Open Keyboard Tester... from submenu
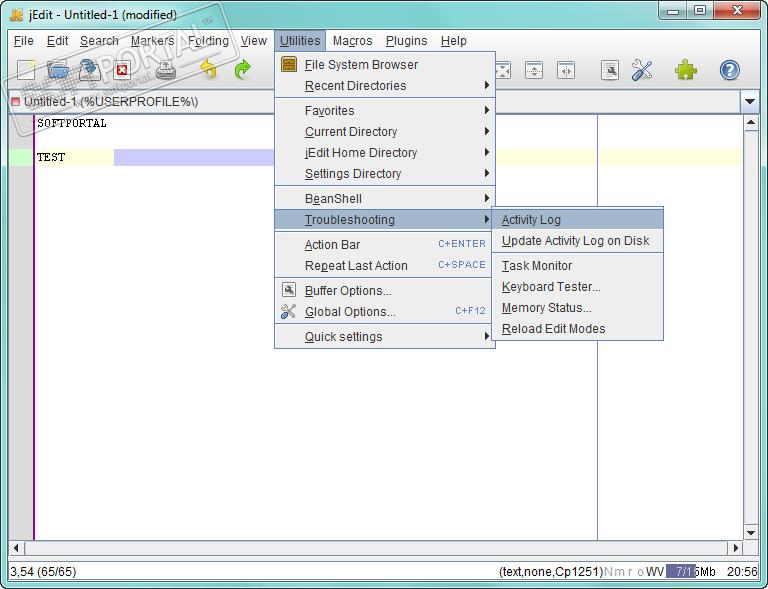Viewport: 768px width, 589px height. pos(577,287)
